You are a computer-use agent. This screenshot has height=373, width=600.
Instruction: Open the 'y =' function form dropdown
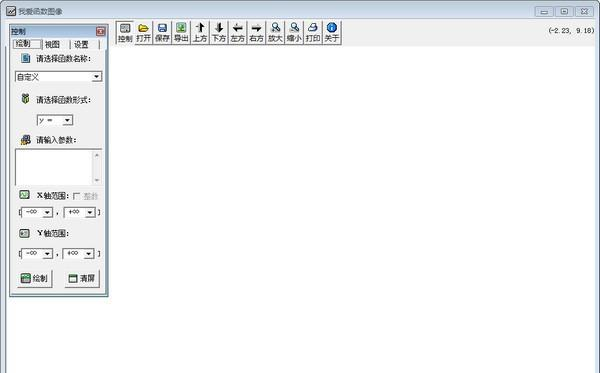click(67, 120)
